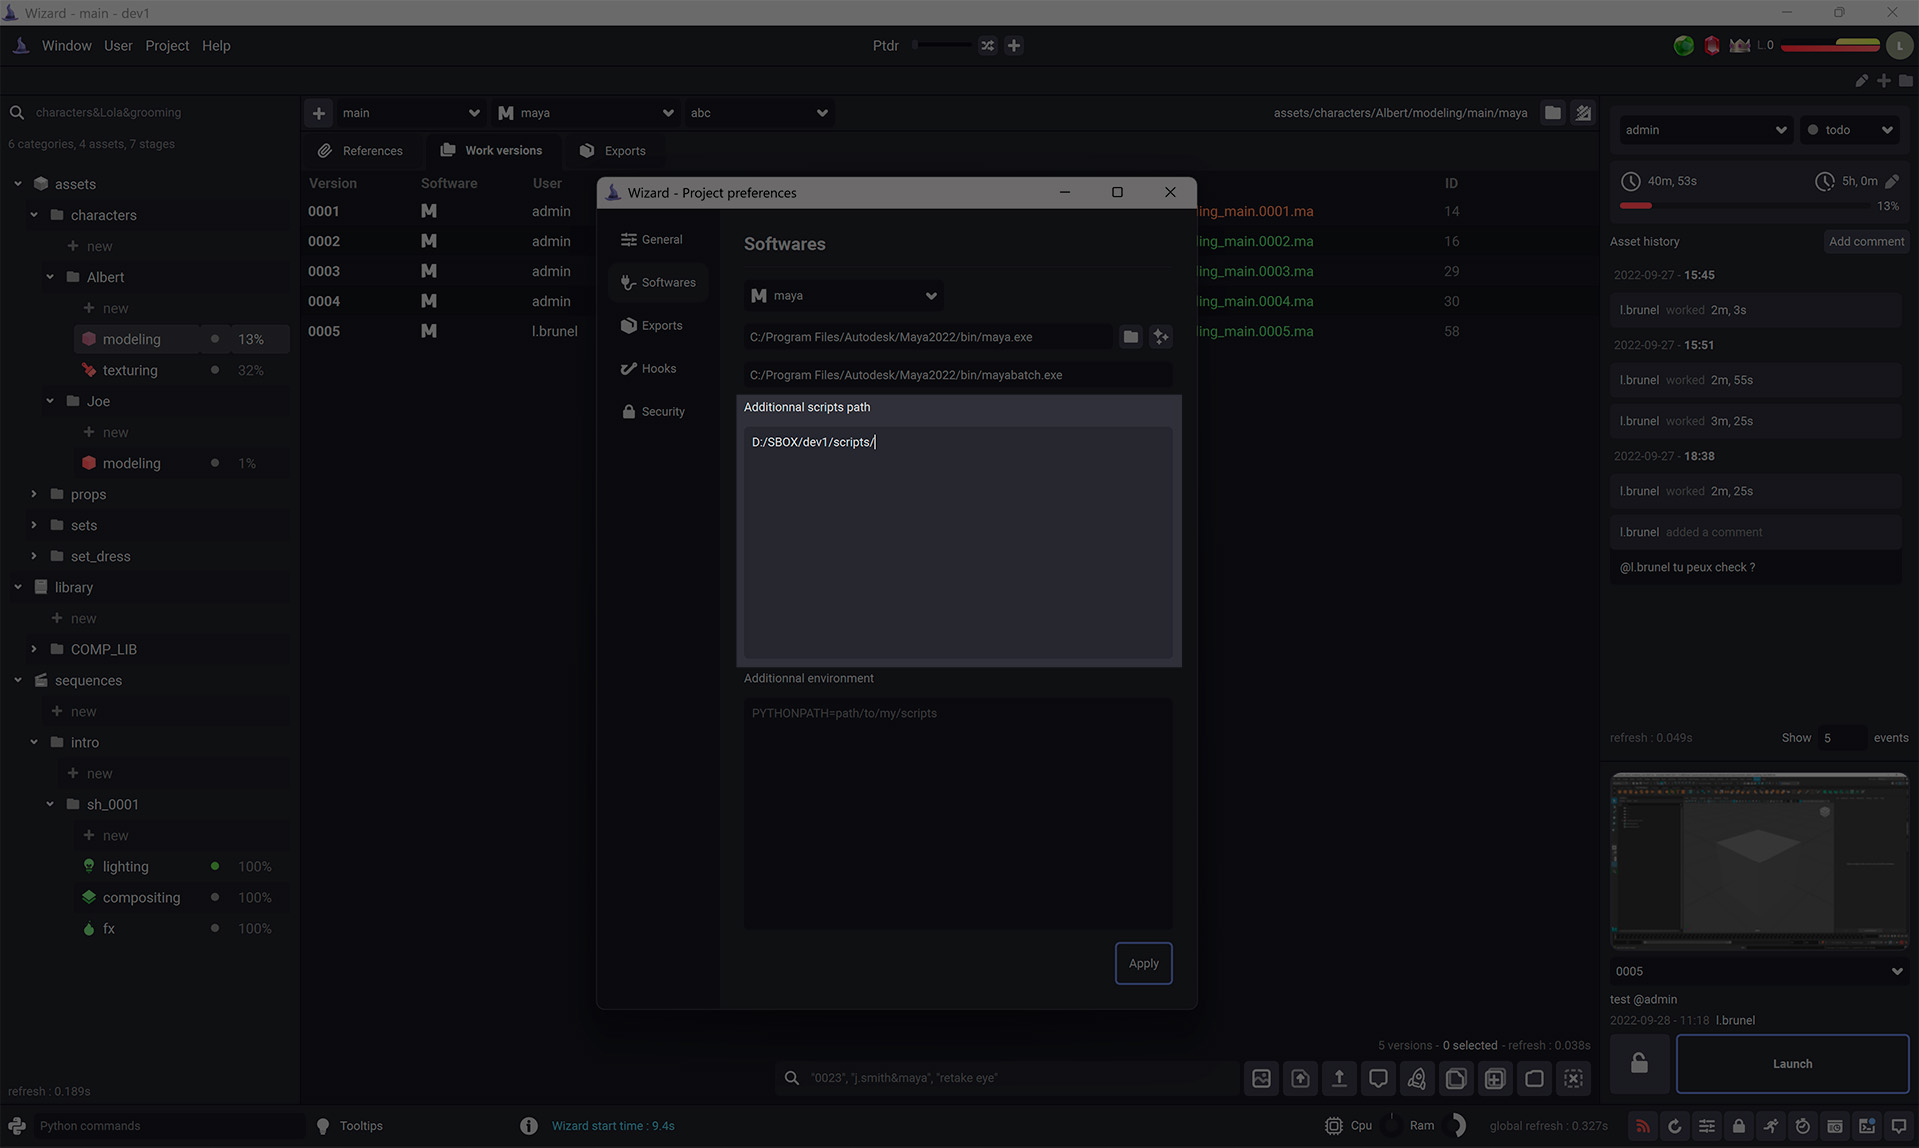1919x1148 pixels.
Task: Collapse the characters tree node
Action: [34, 215]
